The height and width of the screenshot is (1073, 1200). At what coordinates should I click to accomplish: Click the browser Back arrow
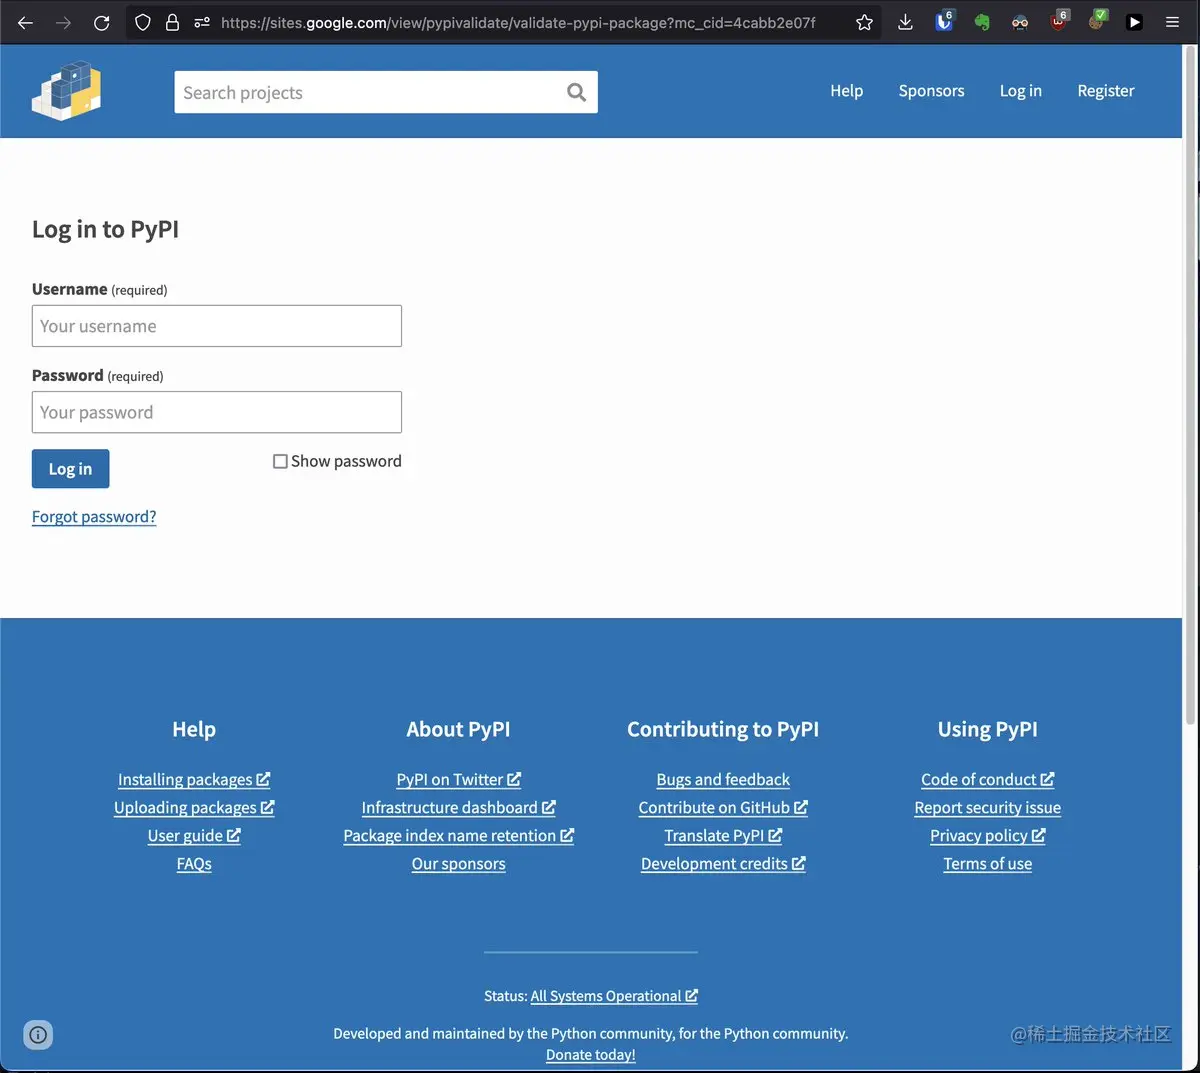[x=26, y=22]
